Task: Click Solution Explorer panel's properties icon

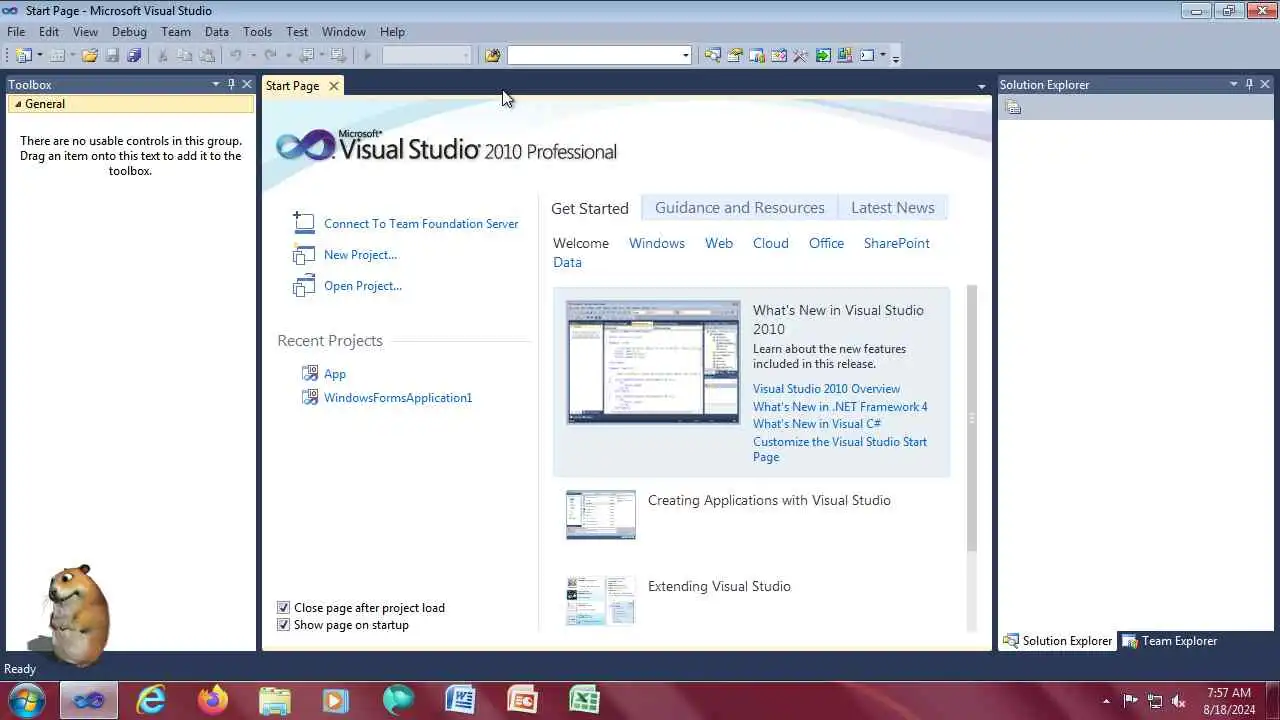Action: pyautogui.click(x=1013, y=107)
